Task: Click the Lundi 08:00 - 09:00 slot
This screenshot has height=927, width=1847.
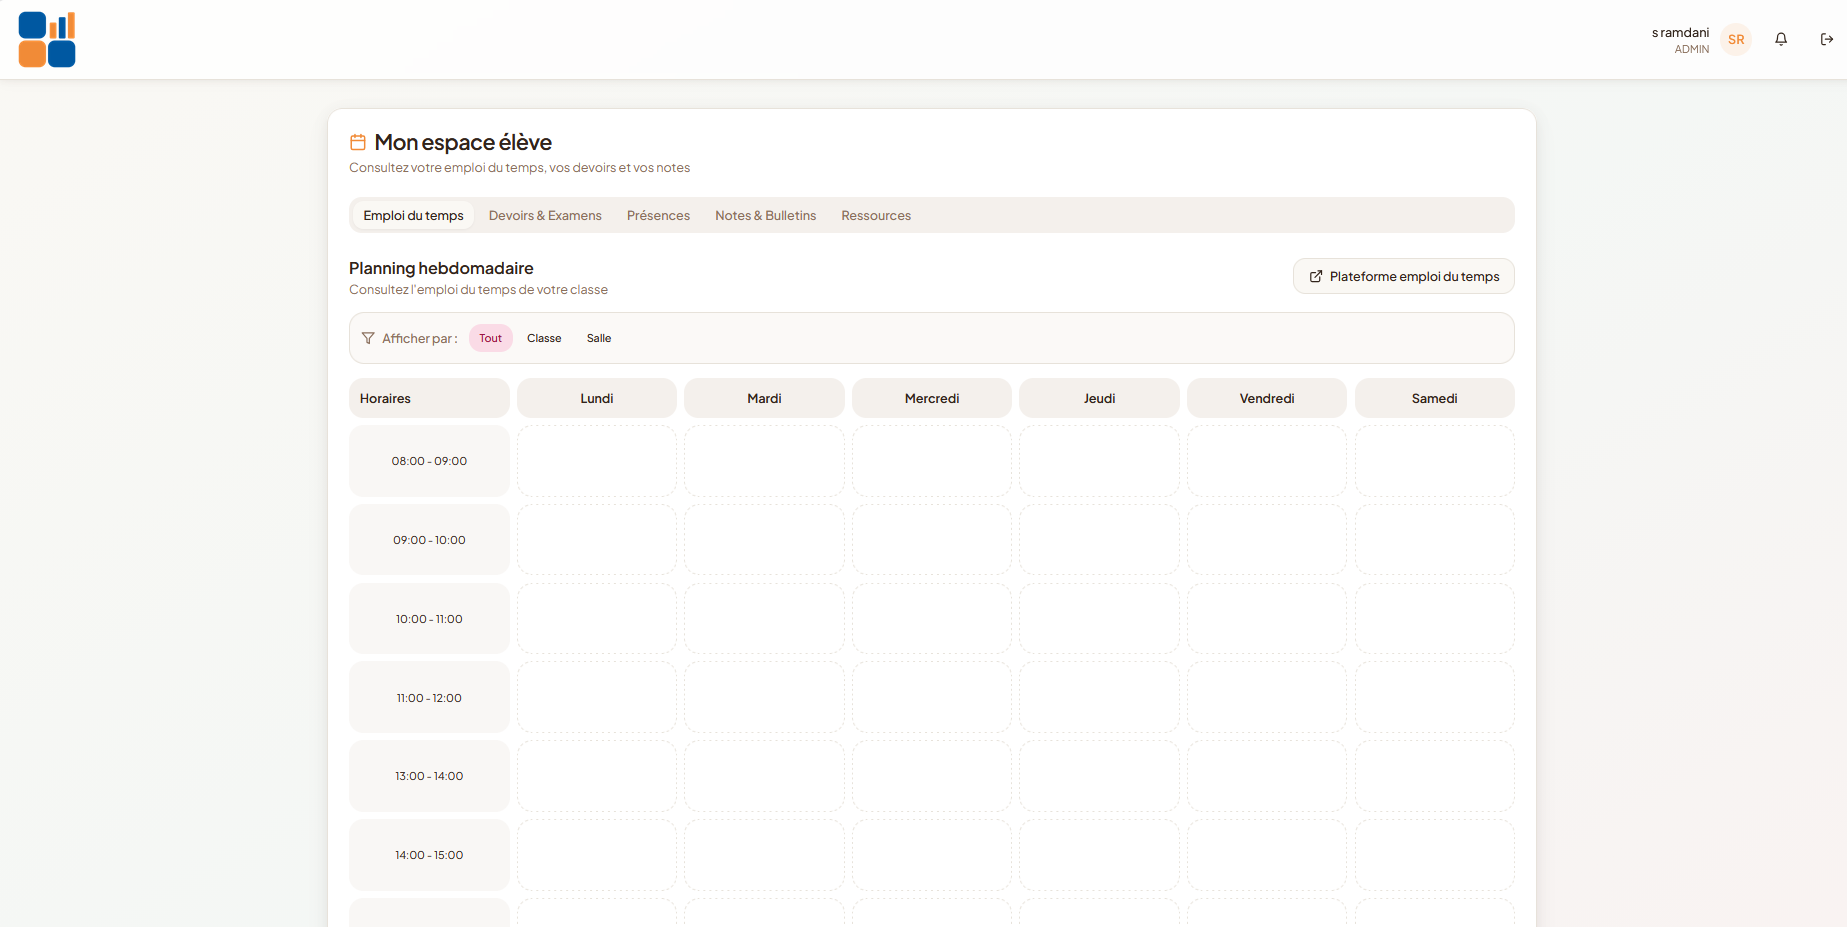Action: [597, 461]
